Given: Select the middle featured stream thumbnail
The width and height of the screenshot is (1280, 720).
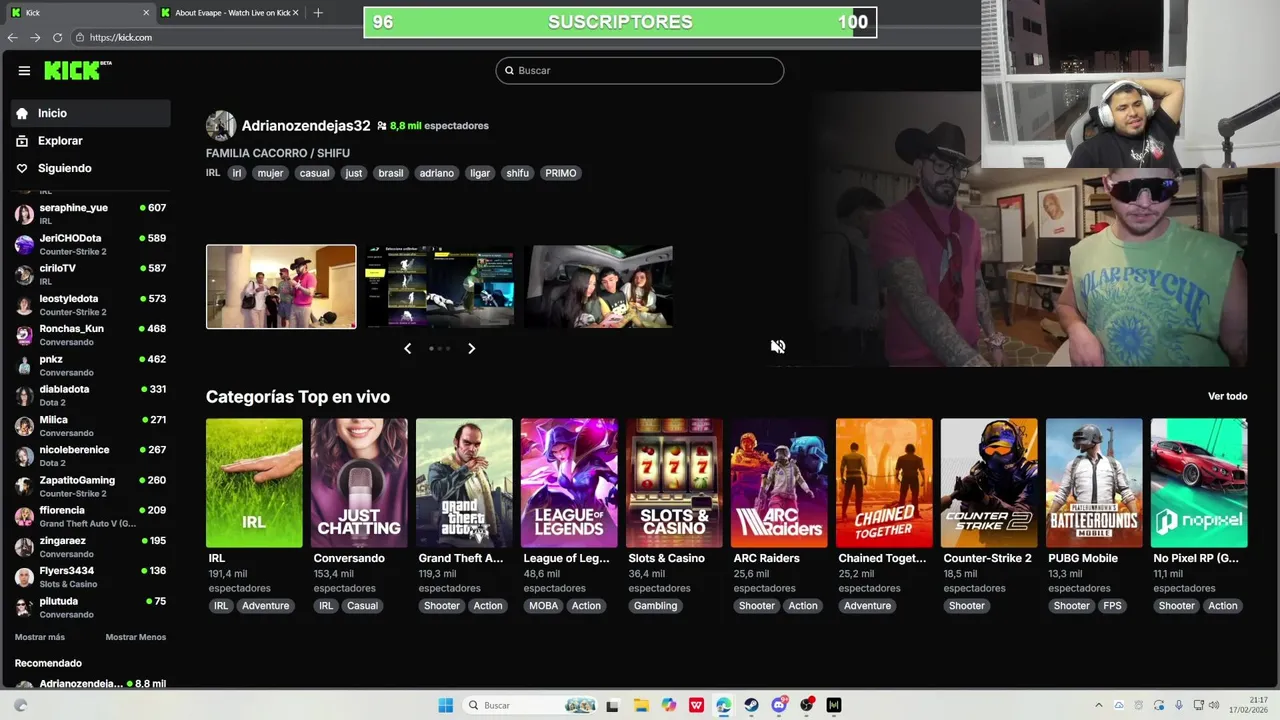Looking at the screenshot, I should pos(440,286).
